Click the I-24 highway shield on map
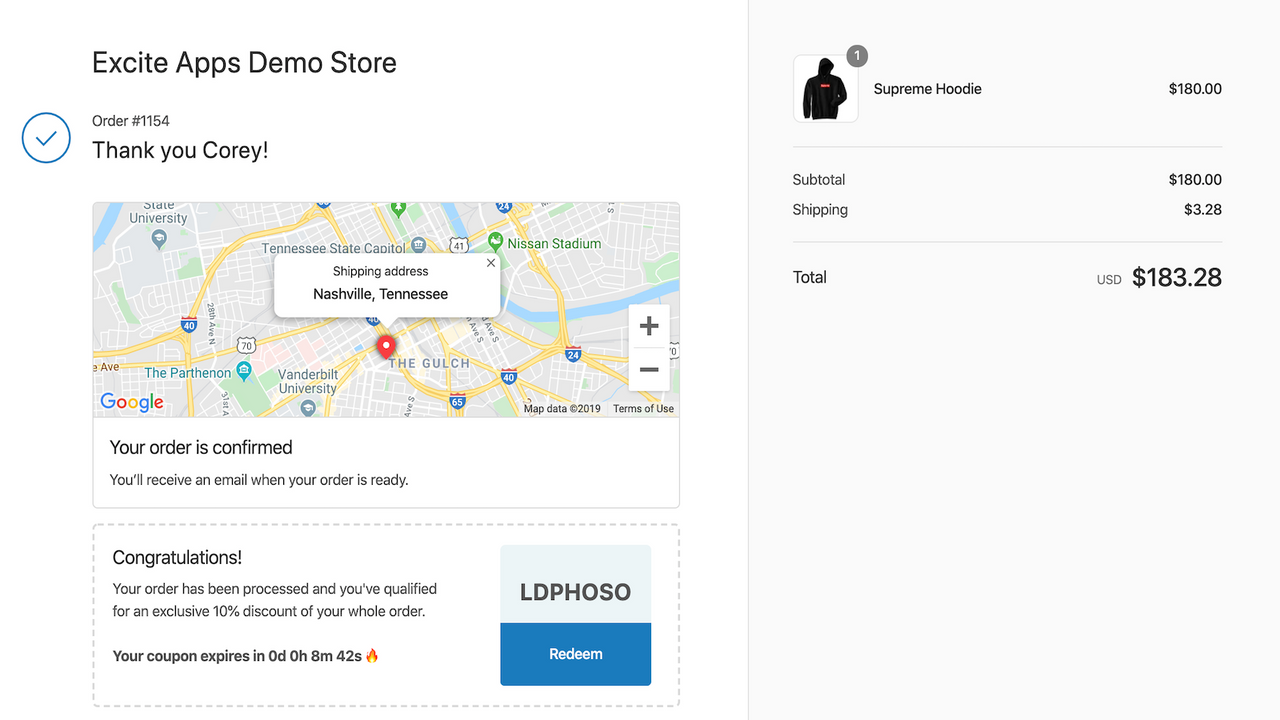1280x720 pixels. (x=573, y=354)
